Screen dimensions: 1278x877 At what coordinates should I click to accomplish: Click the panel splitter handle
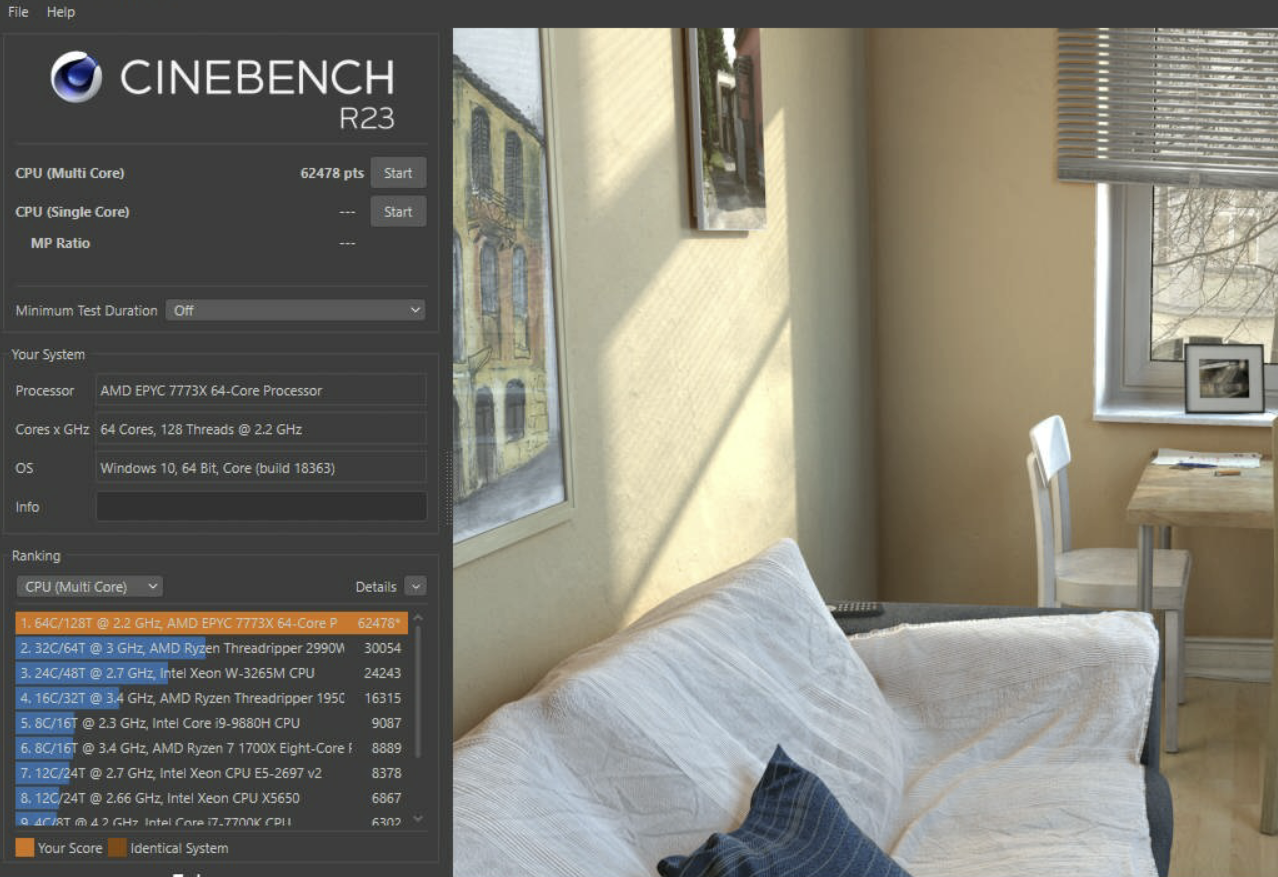coord(448,488)
